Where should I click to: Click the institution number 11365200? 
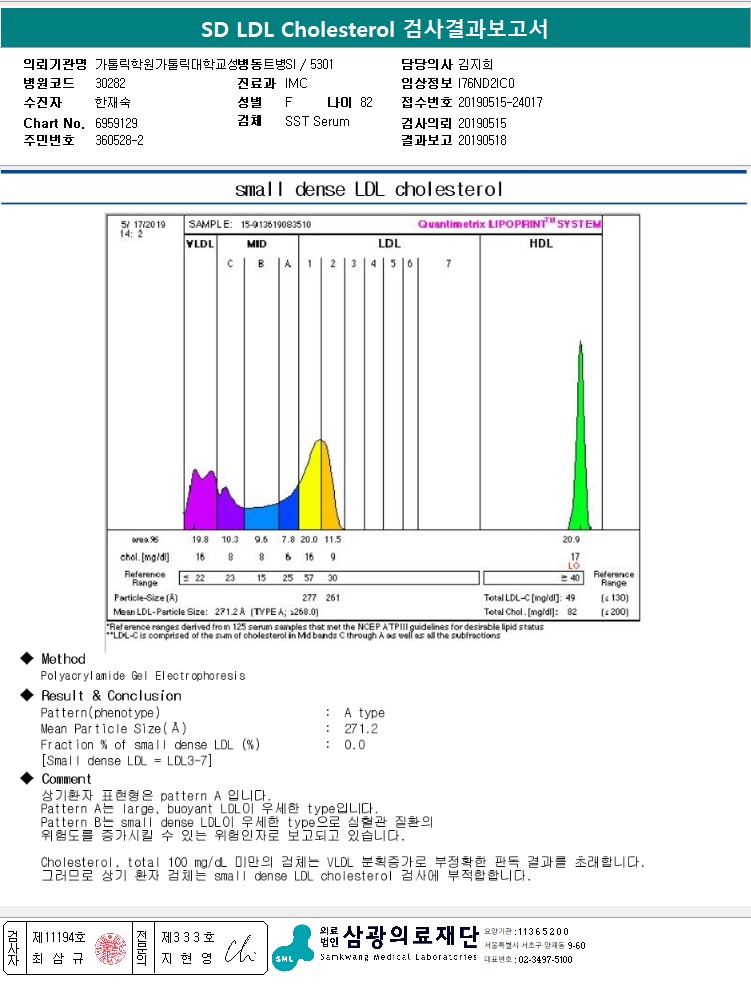543,932
